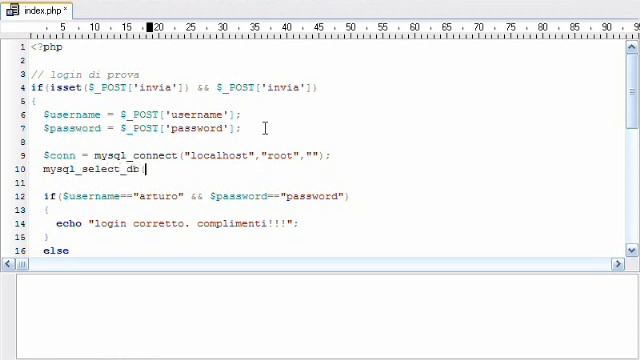Click the echo keyword on line 14
This screenshot has width=640, height=360.
(69, 224)
